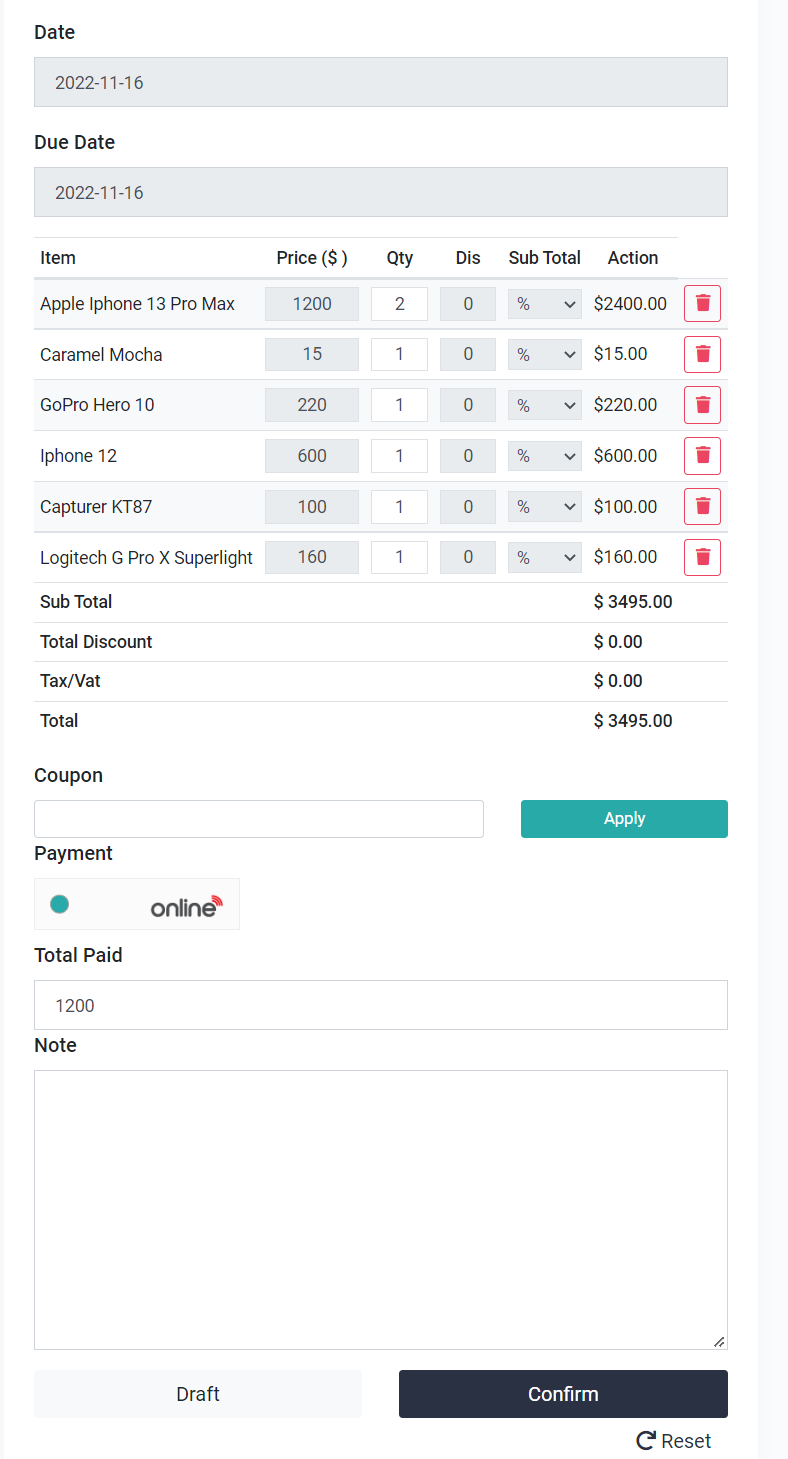Expand discount type selector for Iphone 12
788x1459 pixels.
(x=544, y=456)
